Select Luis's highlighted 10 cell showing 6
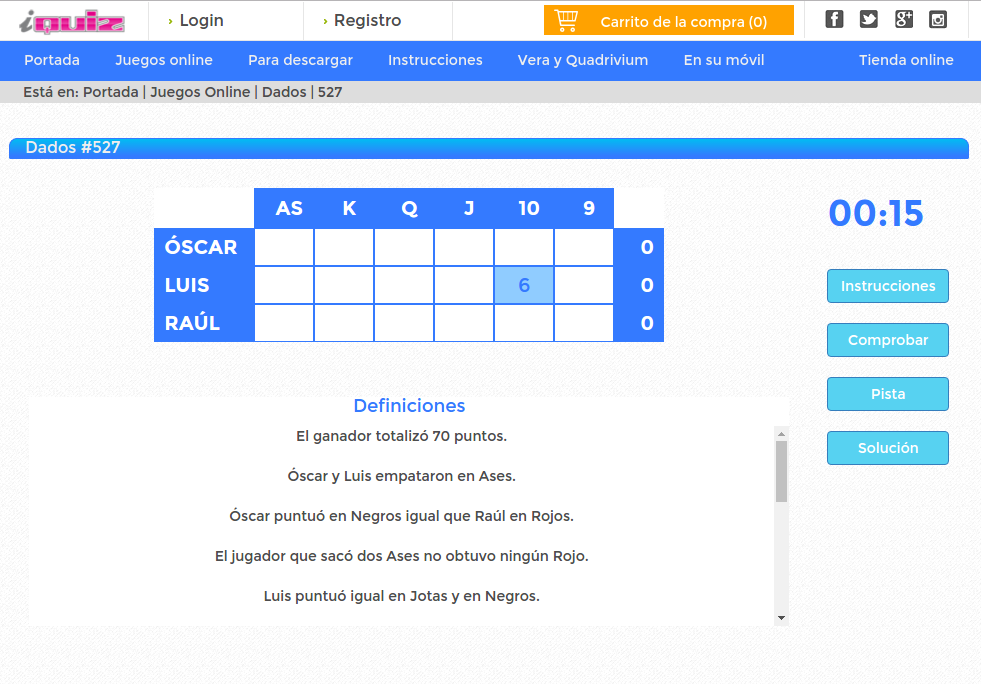 (x=524, y=285)
